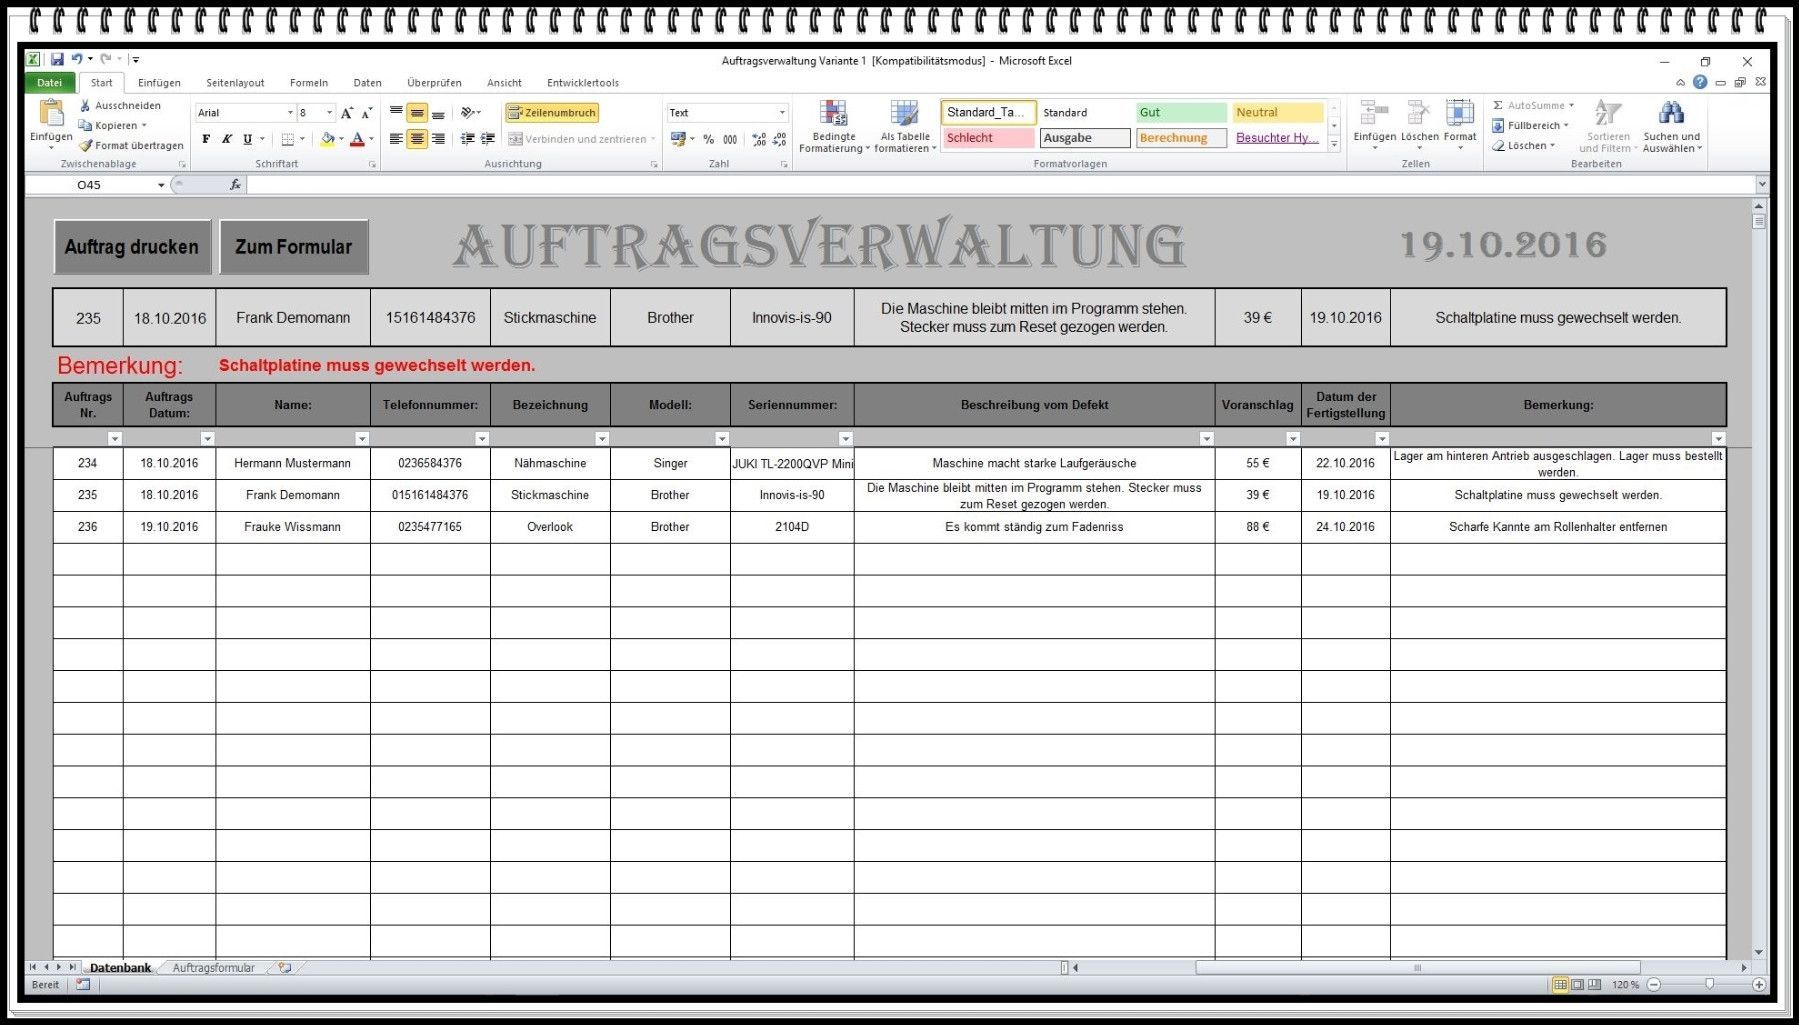Click the Auftrag drucken button
1799x1025 pixels.
(132, 247)
